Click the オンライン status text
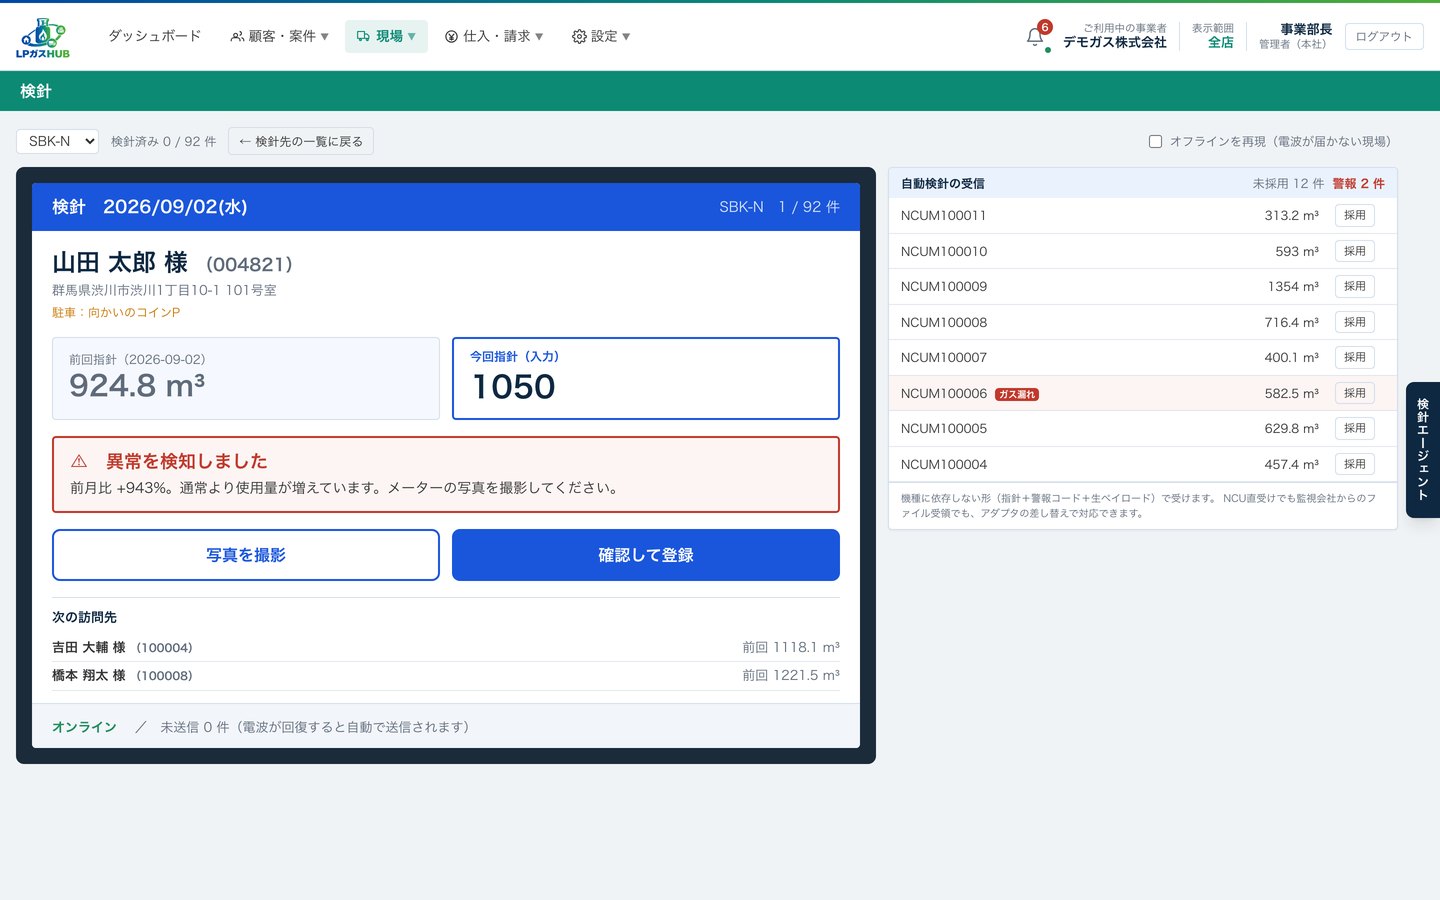Screen dimensions: 1440x900 [84, 727]
